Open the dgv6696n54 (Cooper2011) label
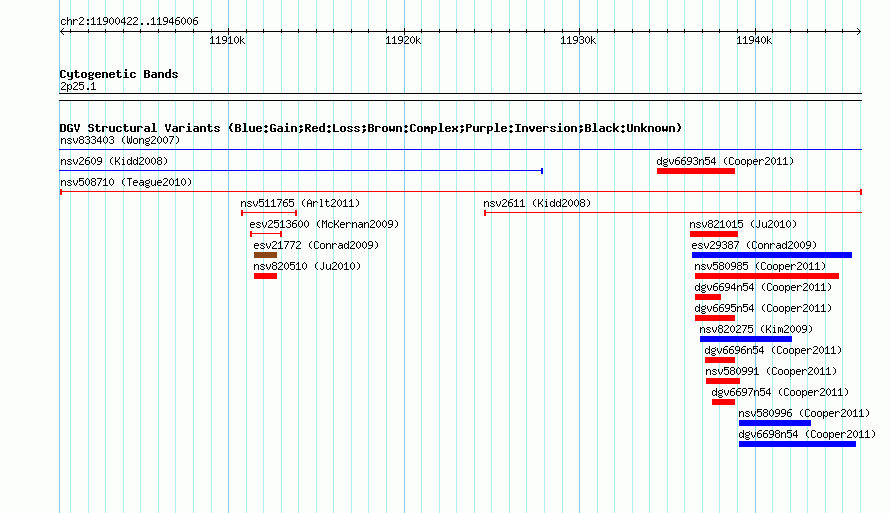The width and height of the screenshot is (890, 513). point(773,350)
